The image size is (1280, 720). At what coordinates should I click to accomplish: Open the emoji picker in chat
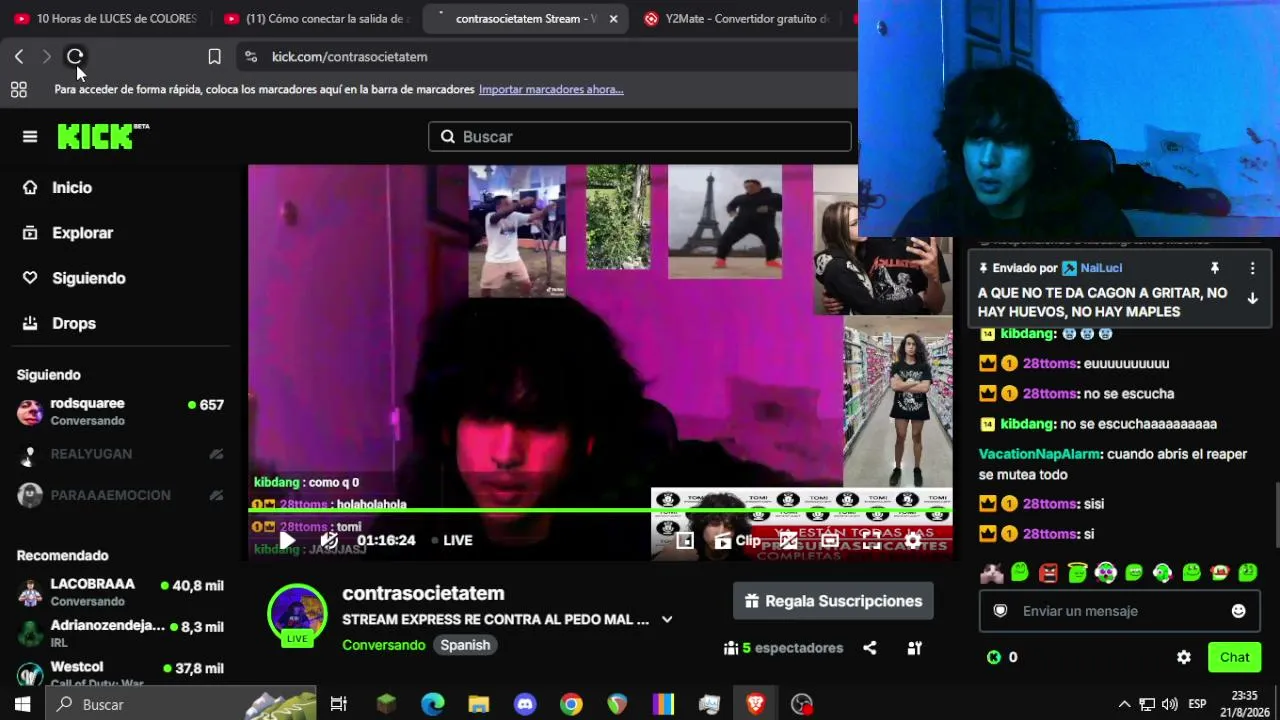1238,611
